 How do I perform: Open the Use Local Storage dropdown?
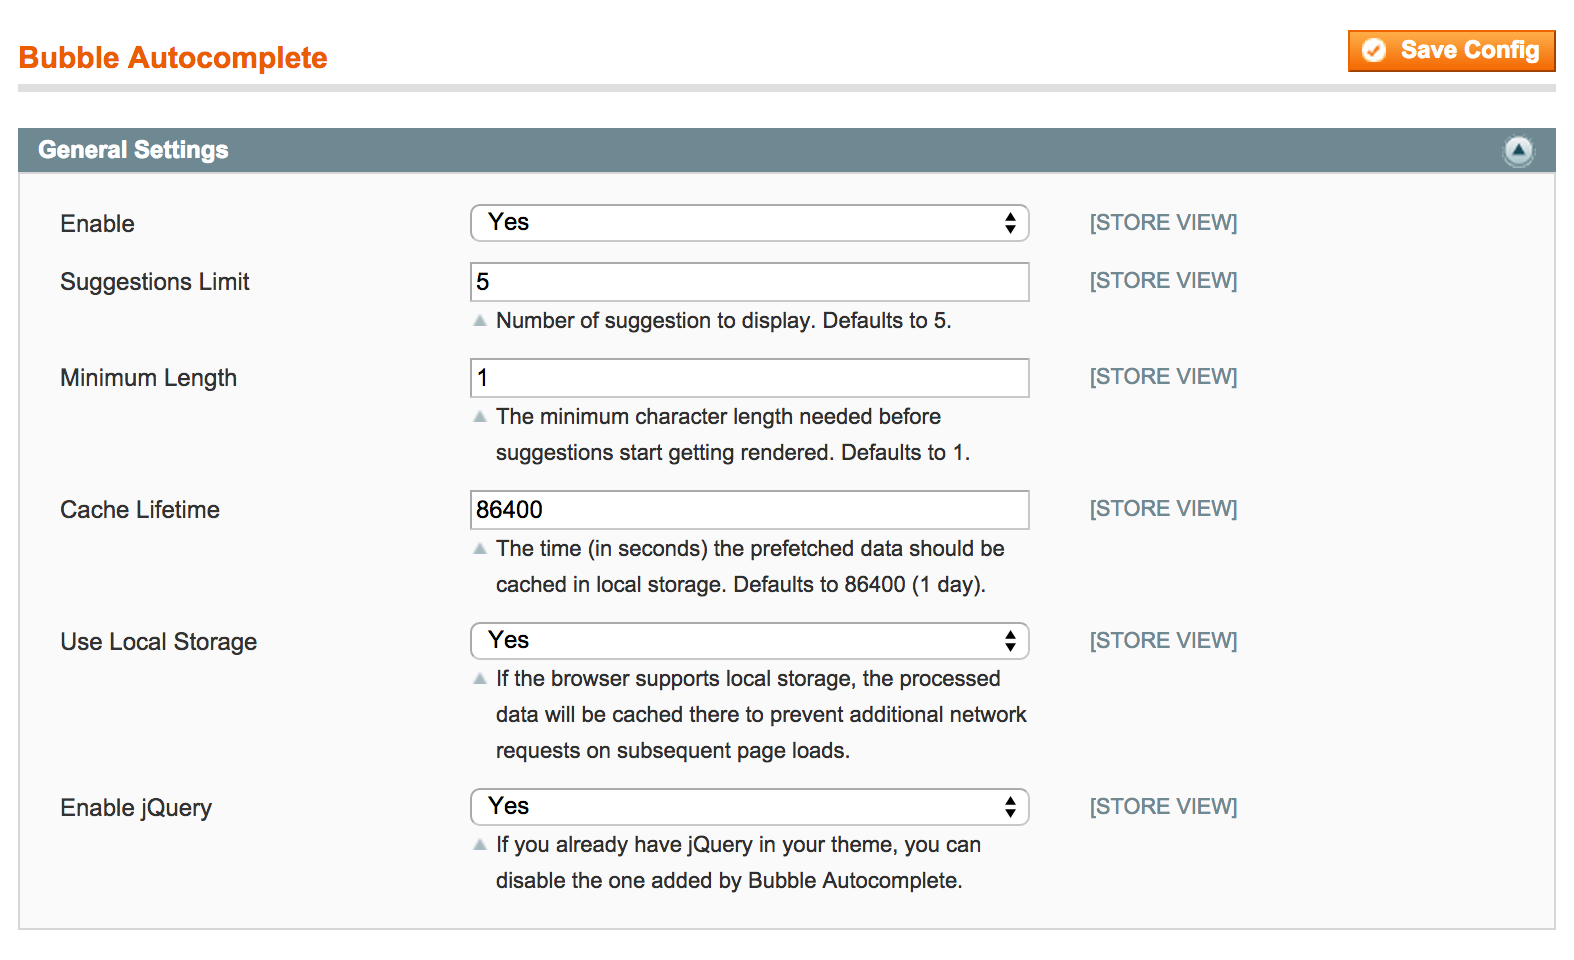(x=749, y=641)
